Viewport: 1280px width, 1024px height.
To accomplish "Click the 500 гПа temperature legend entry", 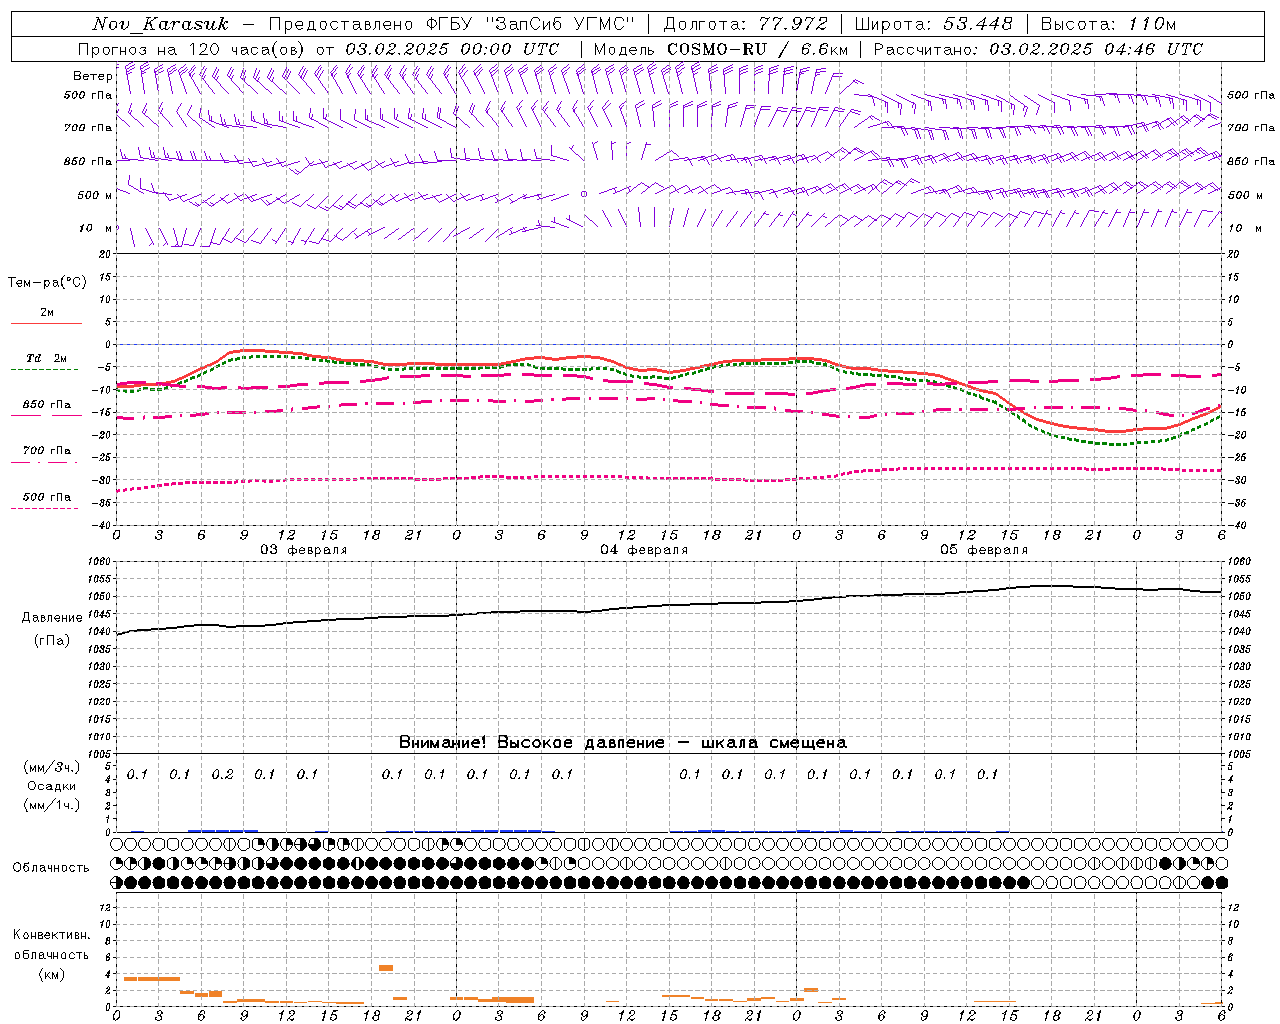I will tap(46, 497).
